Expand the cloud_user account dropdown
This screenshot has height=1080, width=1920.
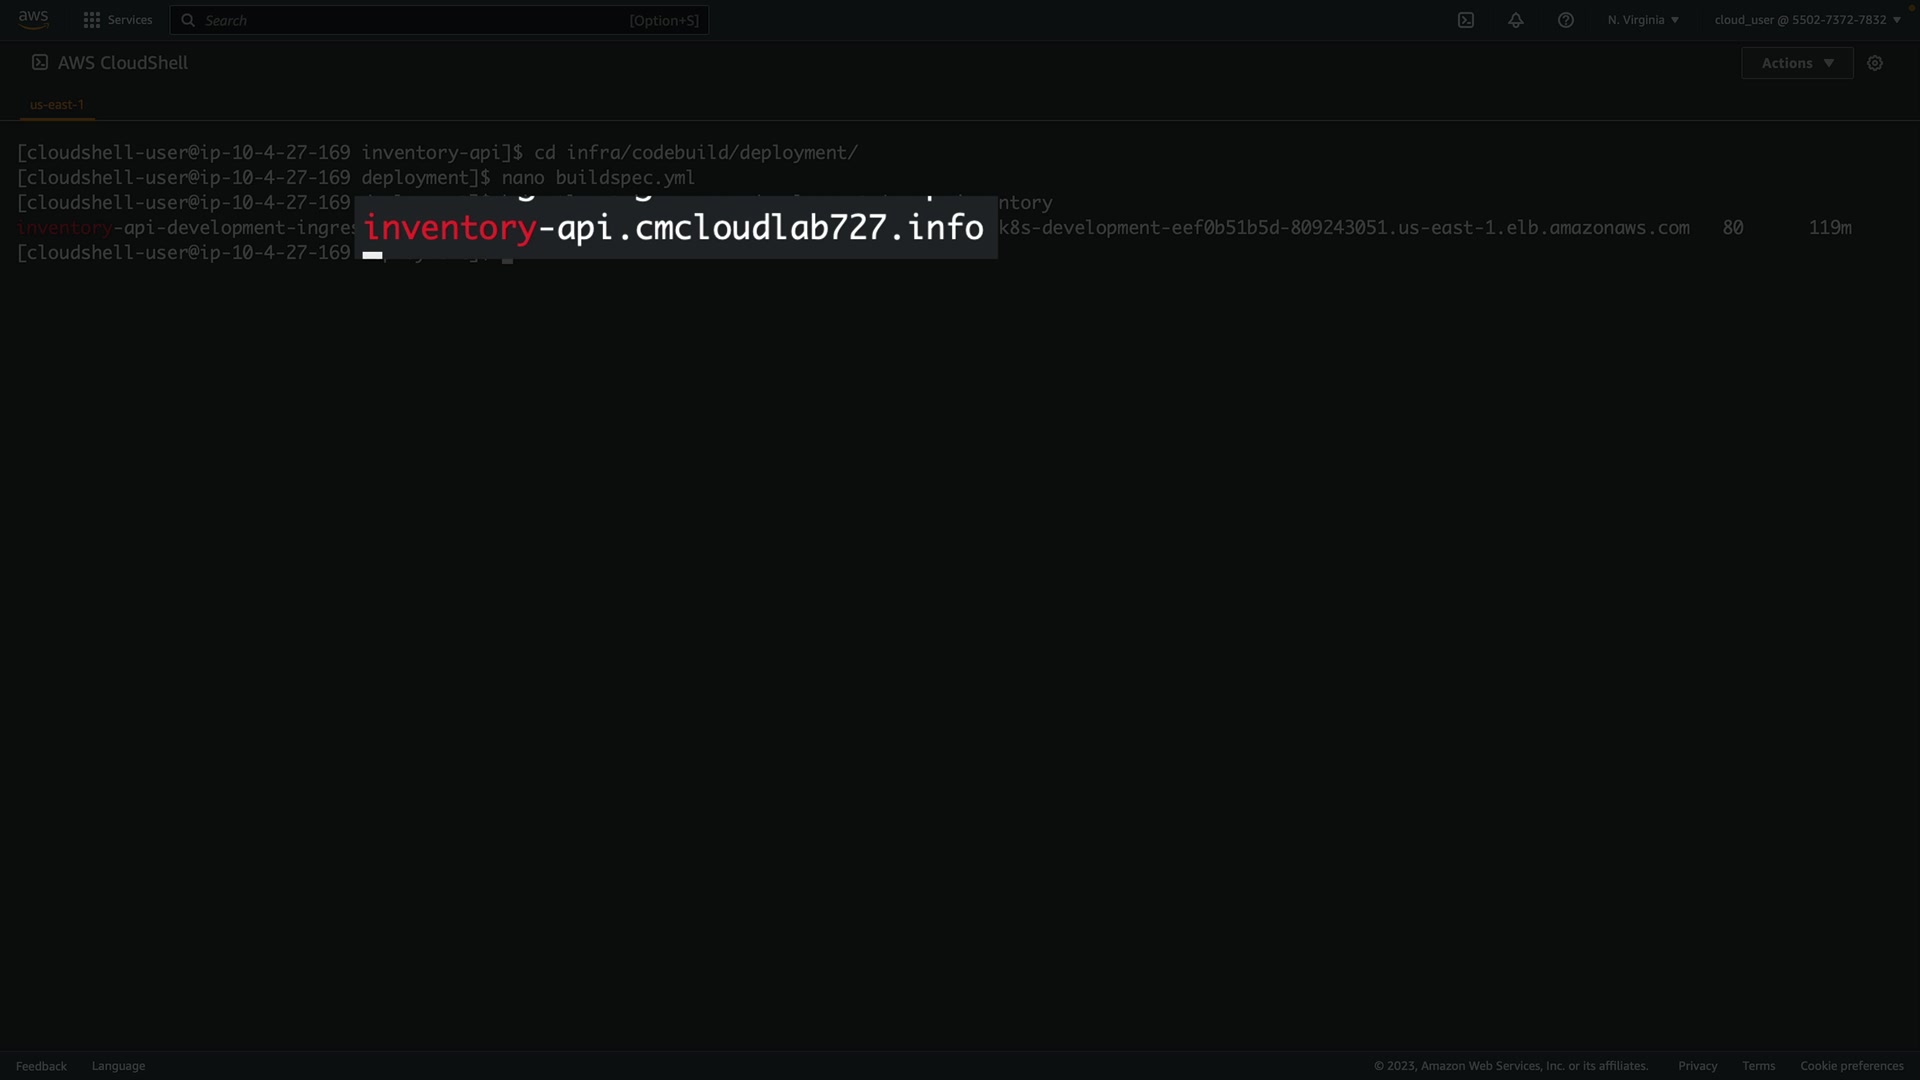tap(1807, 20)
